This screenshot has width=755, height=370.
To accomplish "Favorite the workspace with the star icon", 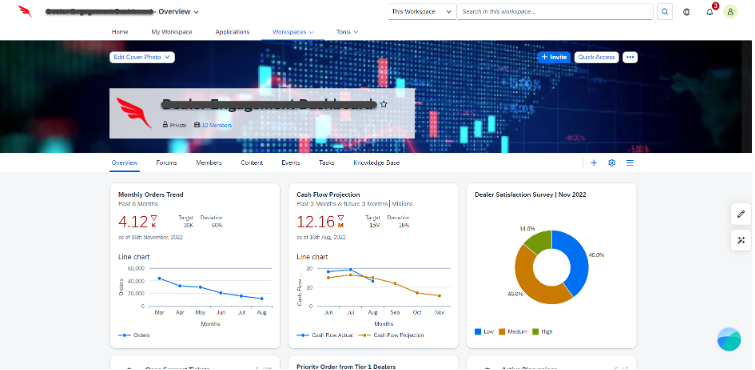I will coord(383,104).
